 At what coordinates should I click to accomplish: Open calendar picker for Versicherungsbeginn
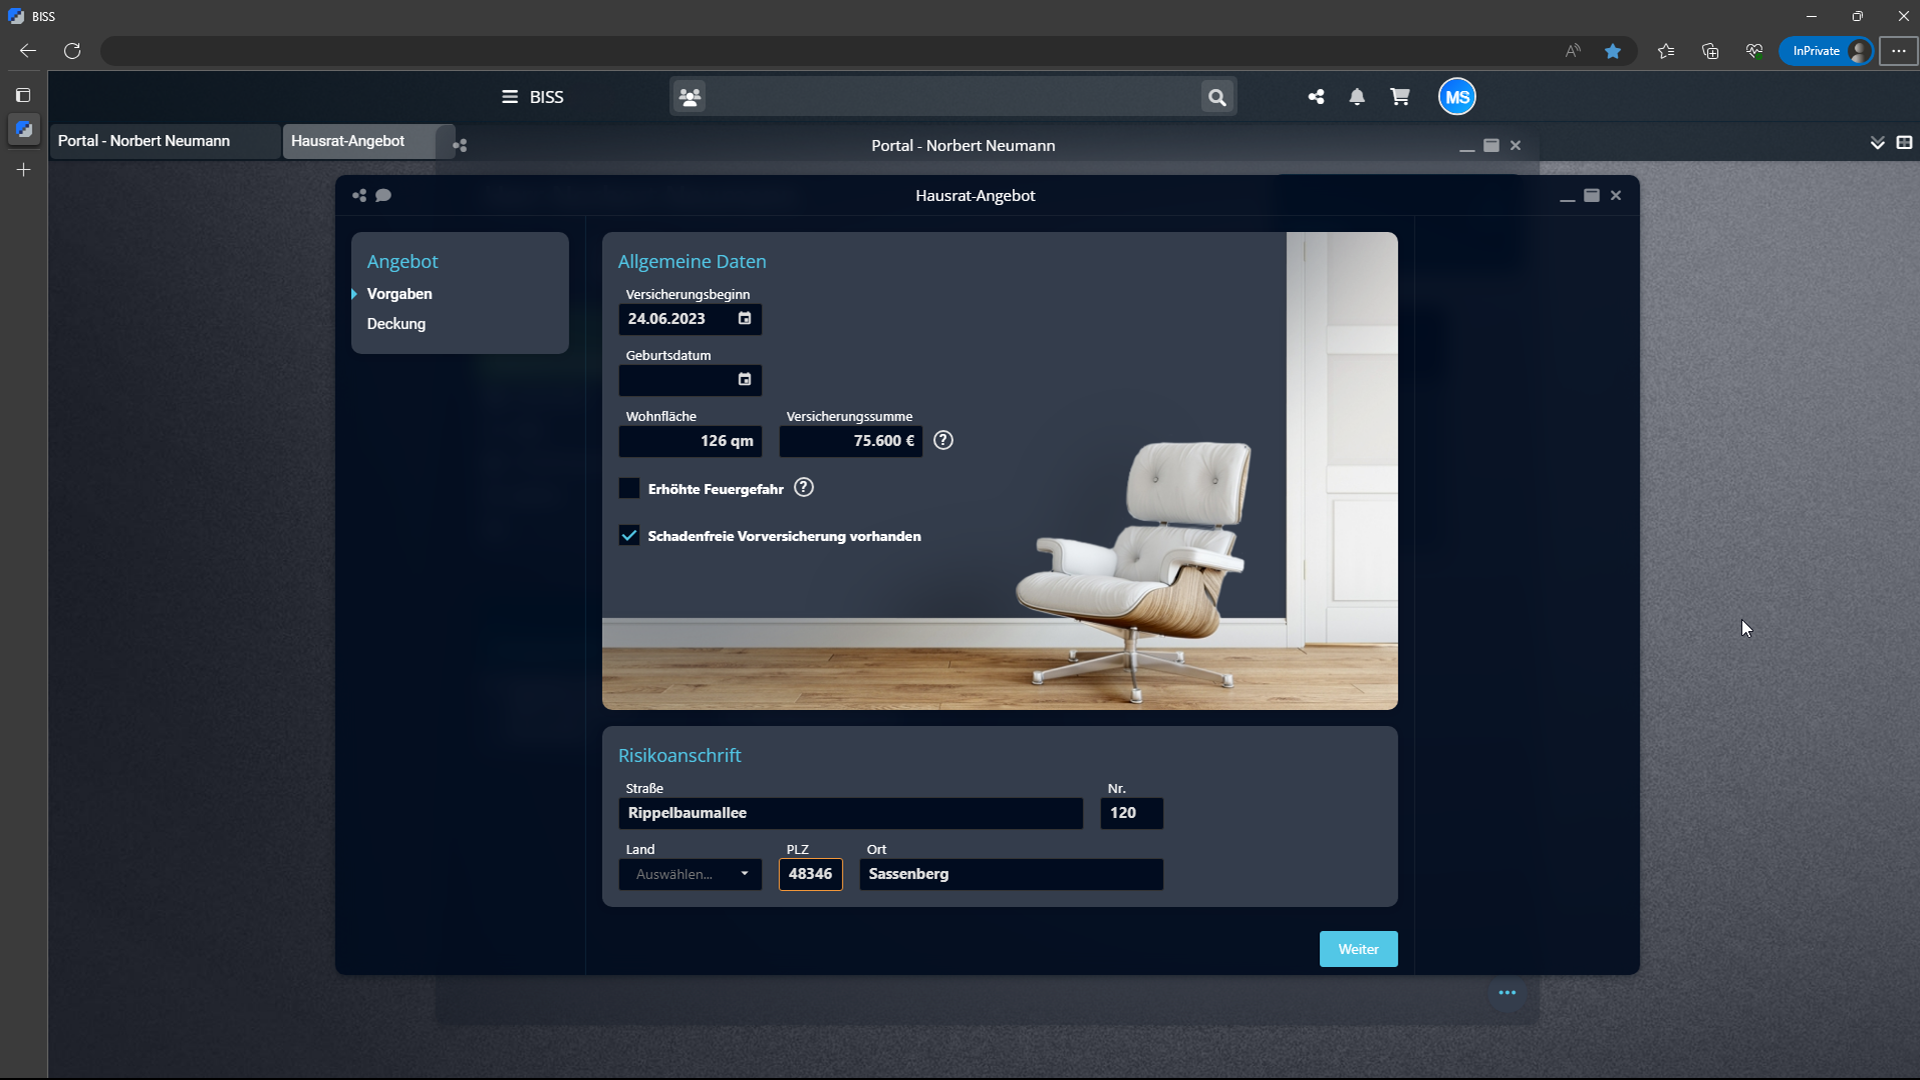click(x=744, y=319)
